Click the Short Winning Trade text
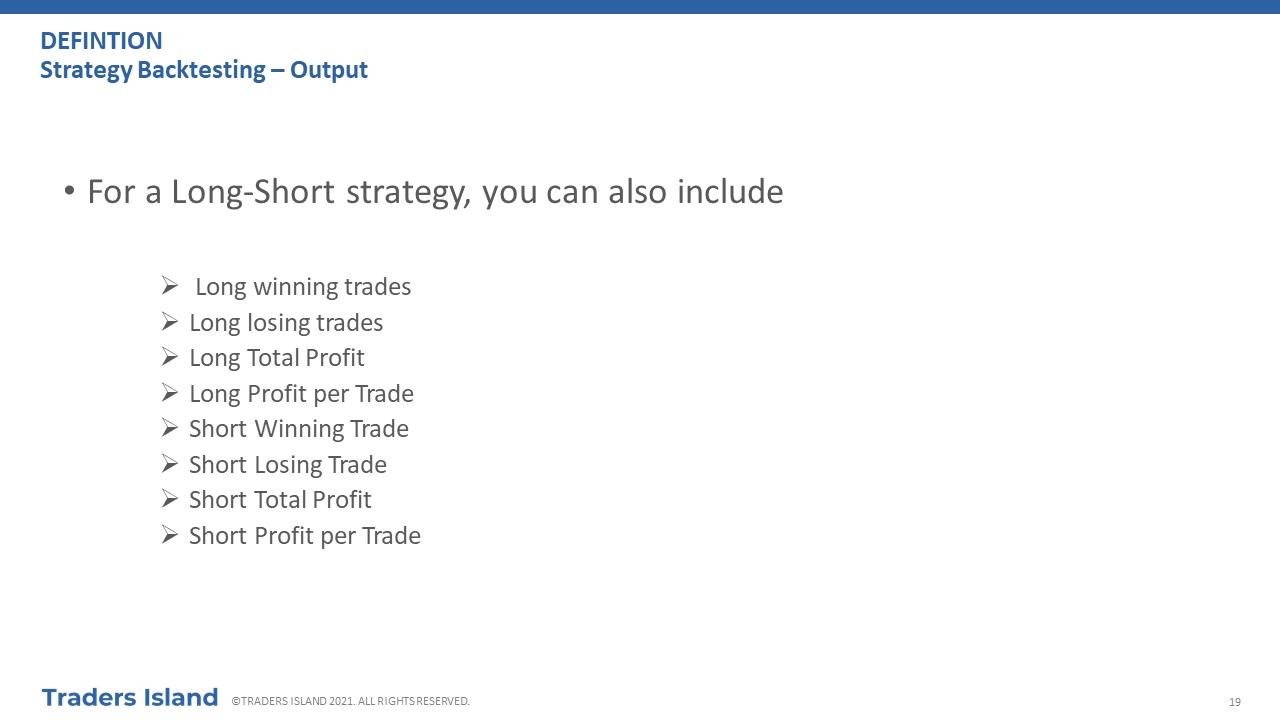 point(299,429)
